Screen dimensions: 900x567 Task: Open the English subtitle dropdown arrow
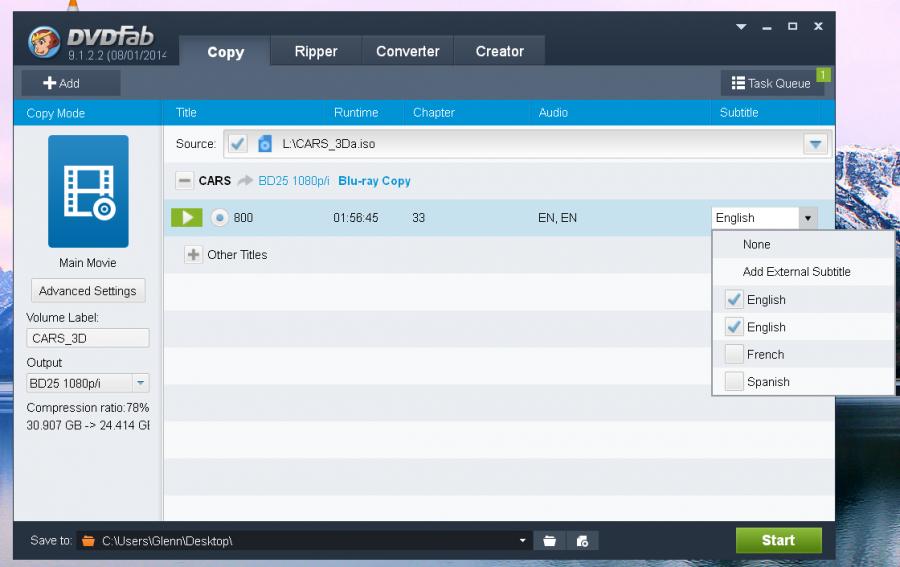pos(807,218)
